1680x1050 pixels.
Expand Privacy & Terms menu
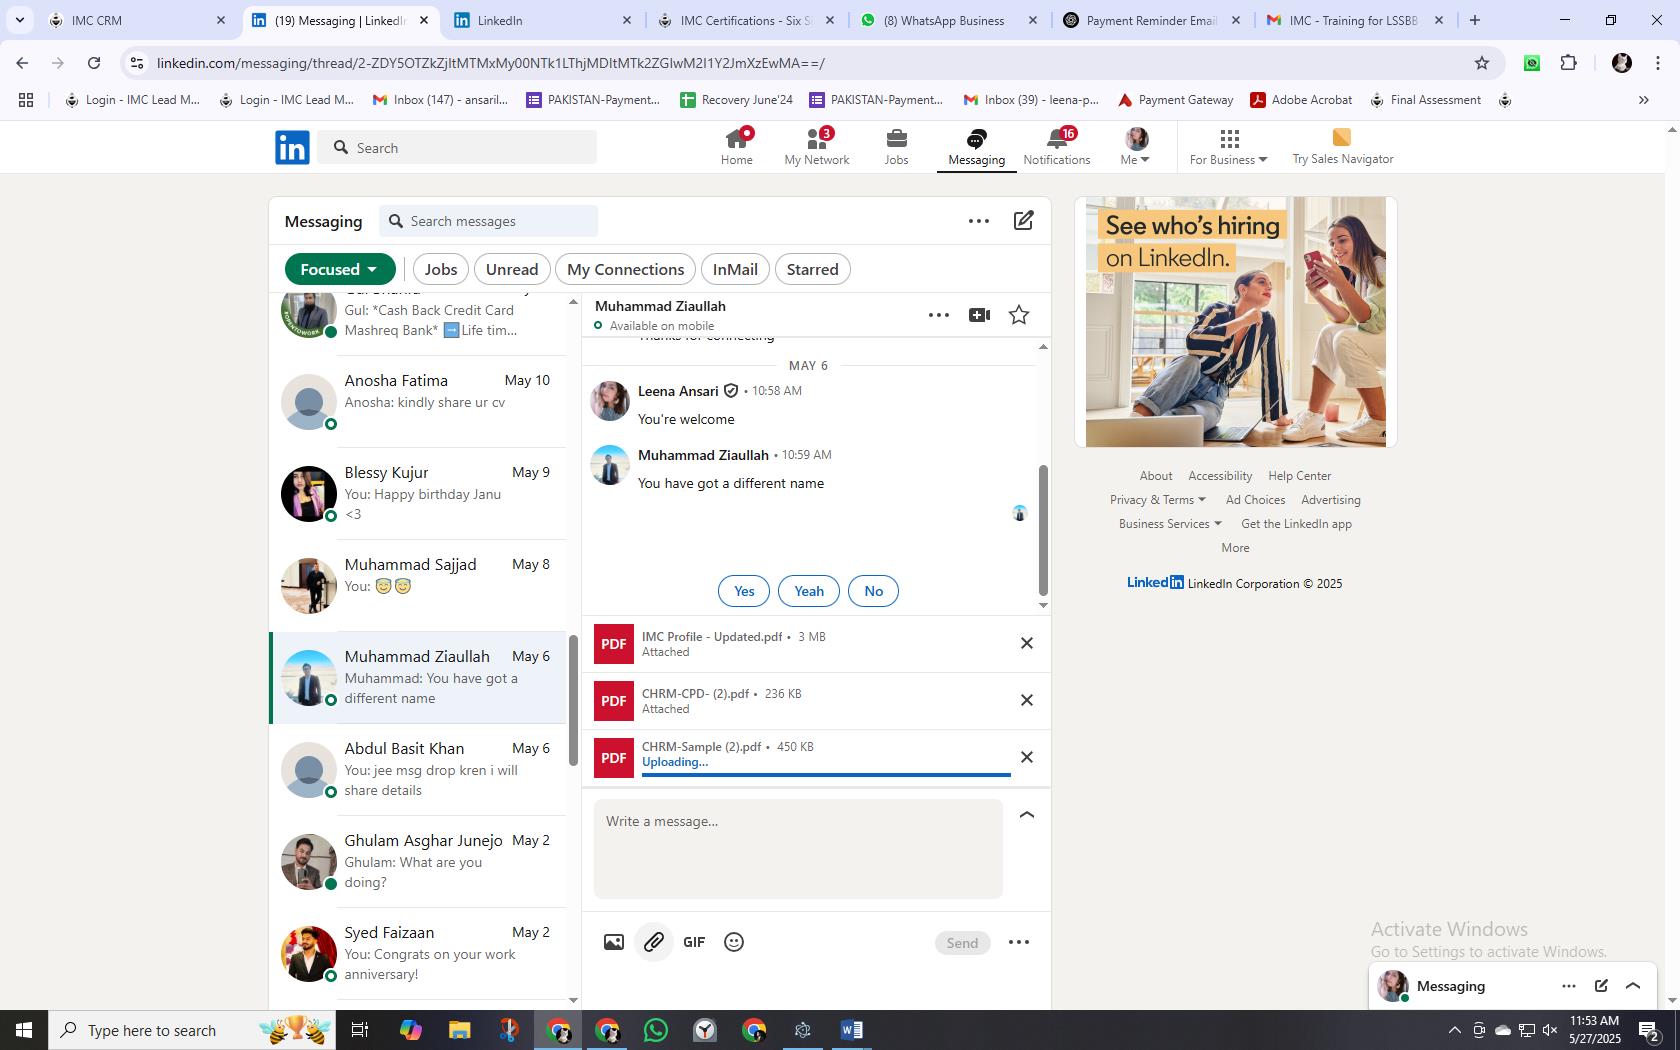point(1158,500)
